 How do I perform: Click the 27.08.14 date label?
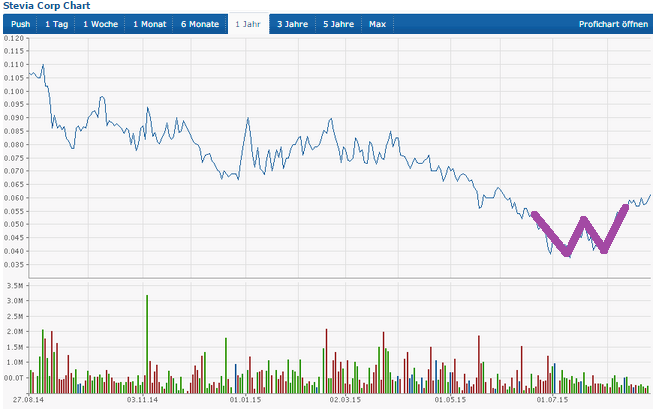pyautogui.click(x=28, y=400)
